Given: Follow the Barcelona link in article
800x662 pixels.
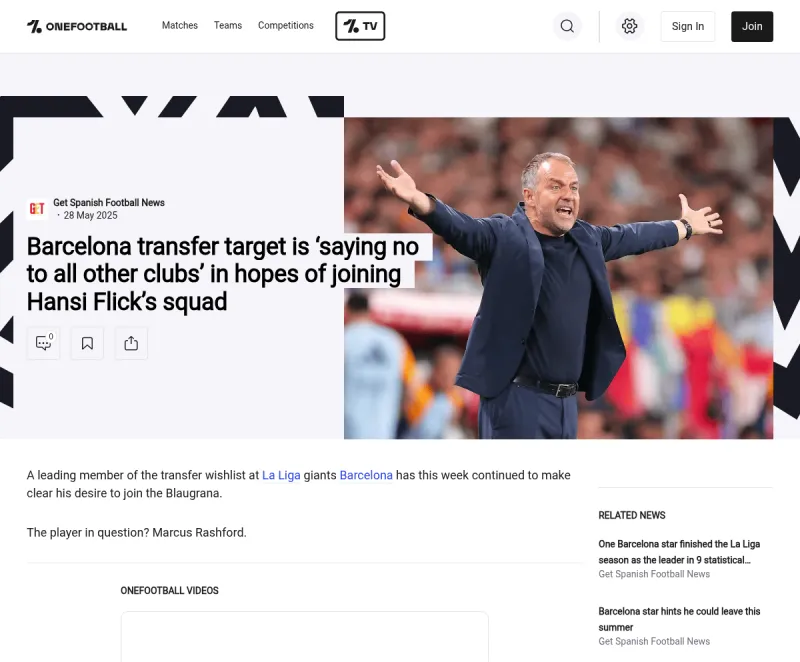Looking at the screenshot, I should 366,475.
